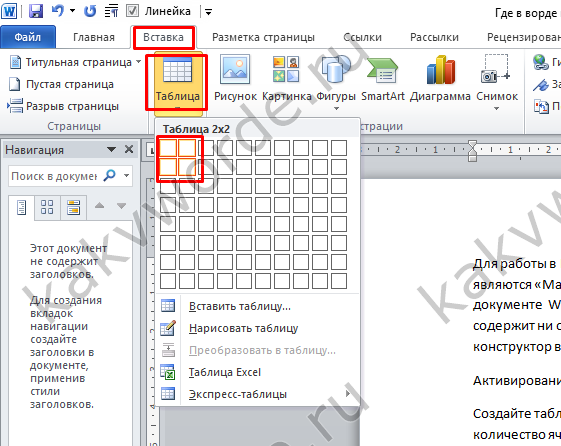The width and height of the screenshot is (561, 446).
Task: Pick the top-left cell of the table grid
Action: [168, 148]
